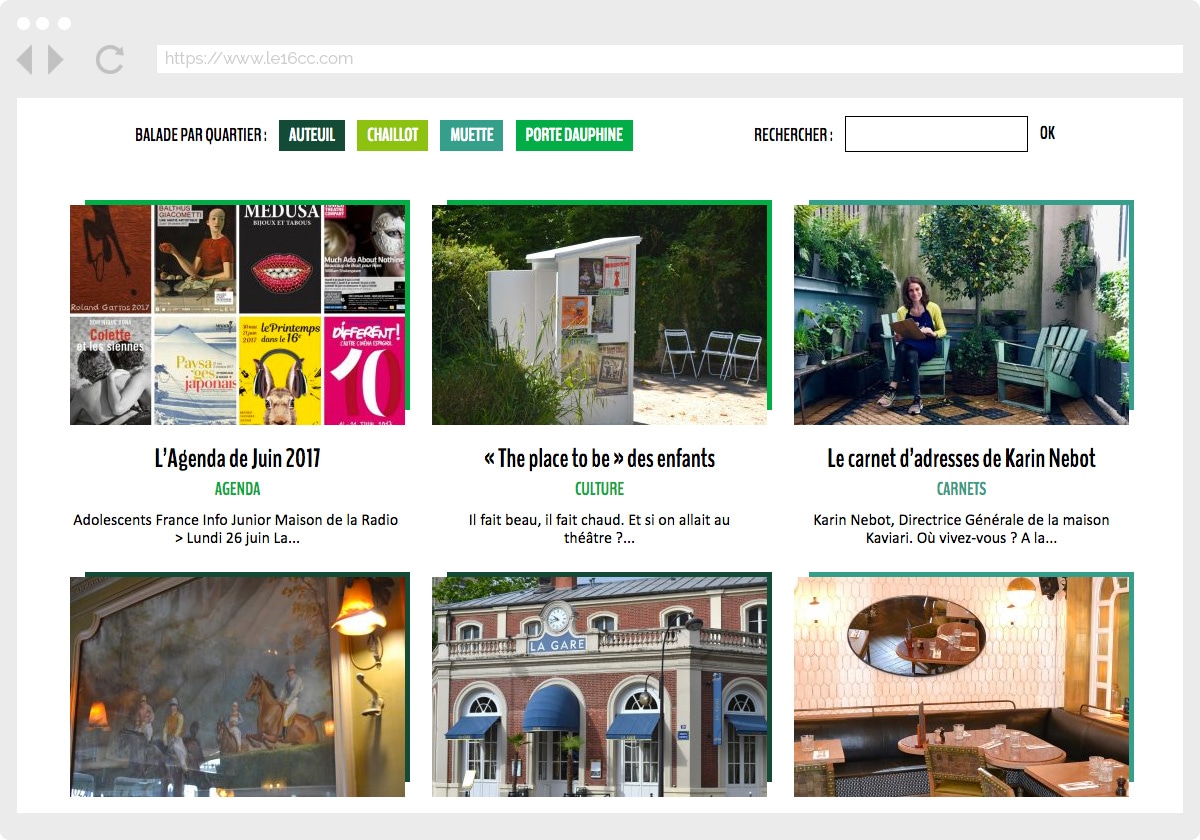Select the Muette quartier filter
Screen dimensions: 1200x840
click(x=471, y=135)
